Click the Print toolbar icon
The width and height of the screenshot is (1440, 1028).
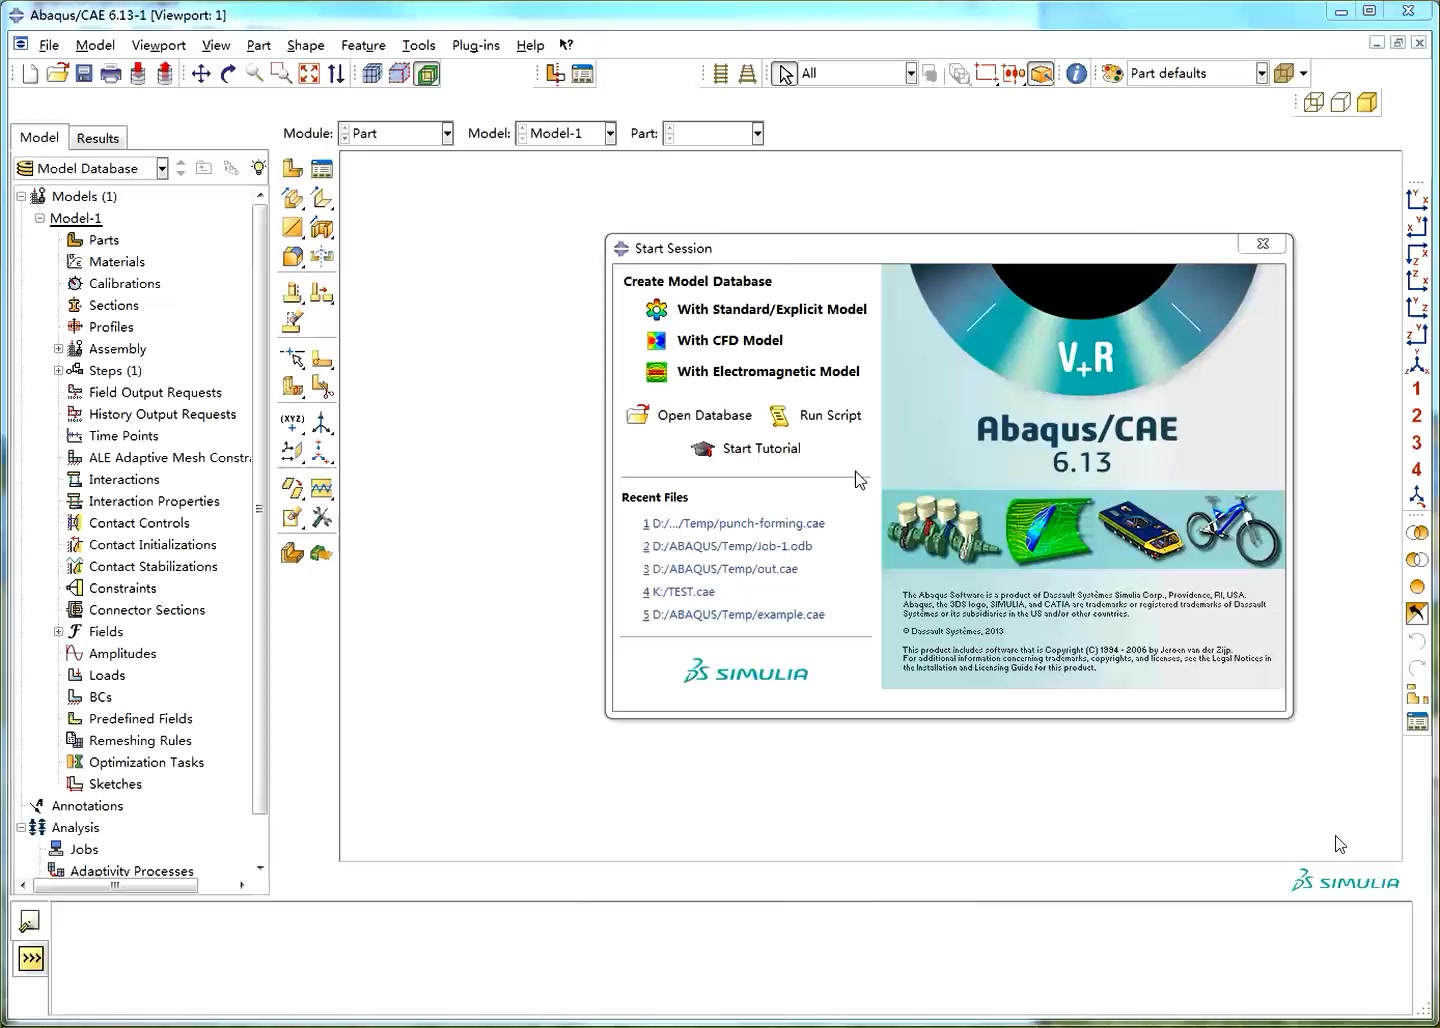click(111, 73)
